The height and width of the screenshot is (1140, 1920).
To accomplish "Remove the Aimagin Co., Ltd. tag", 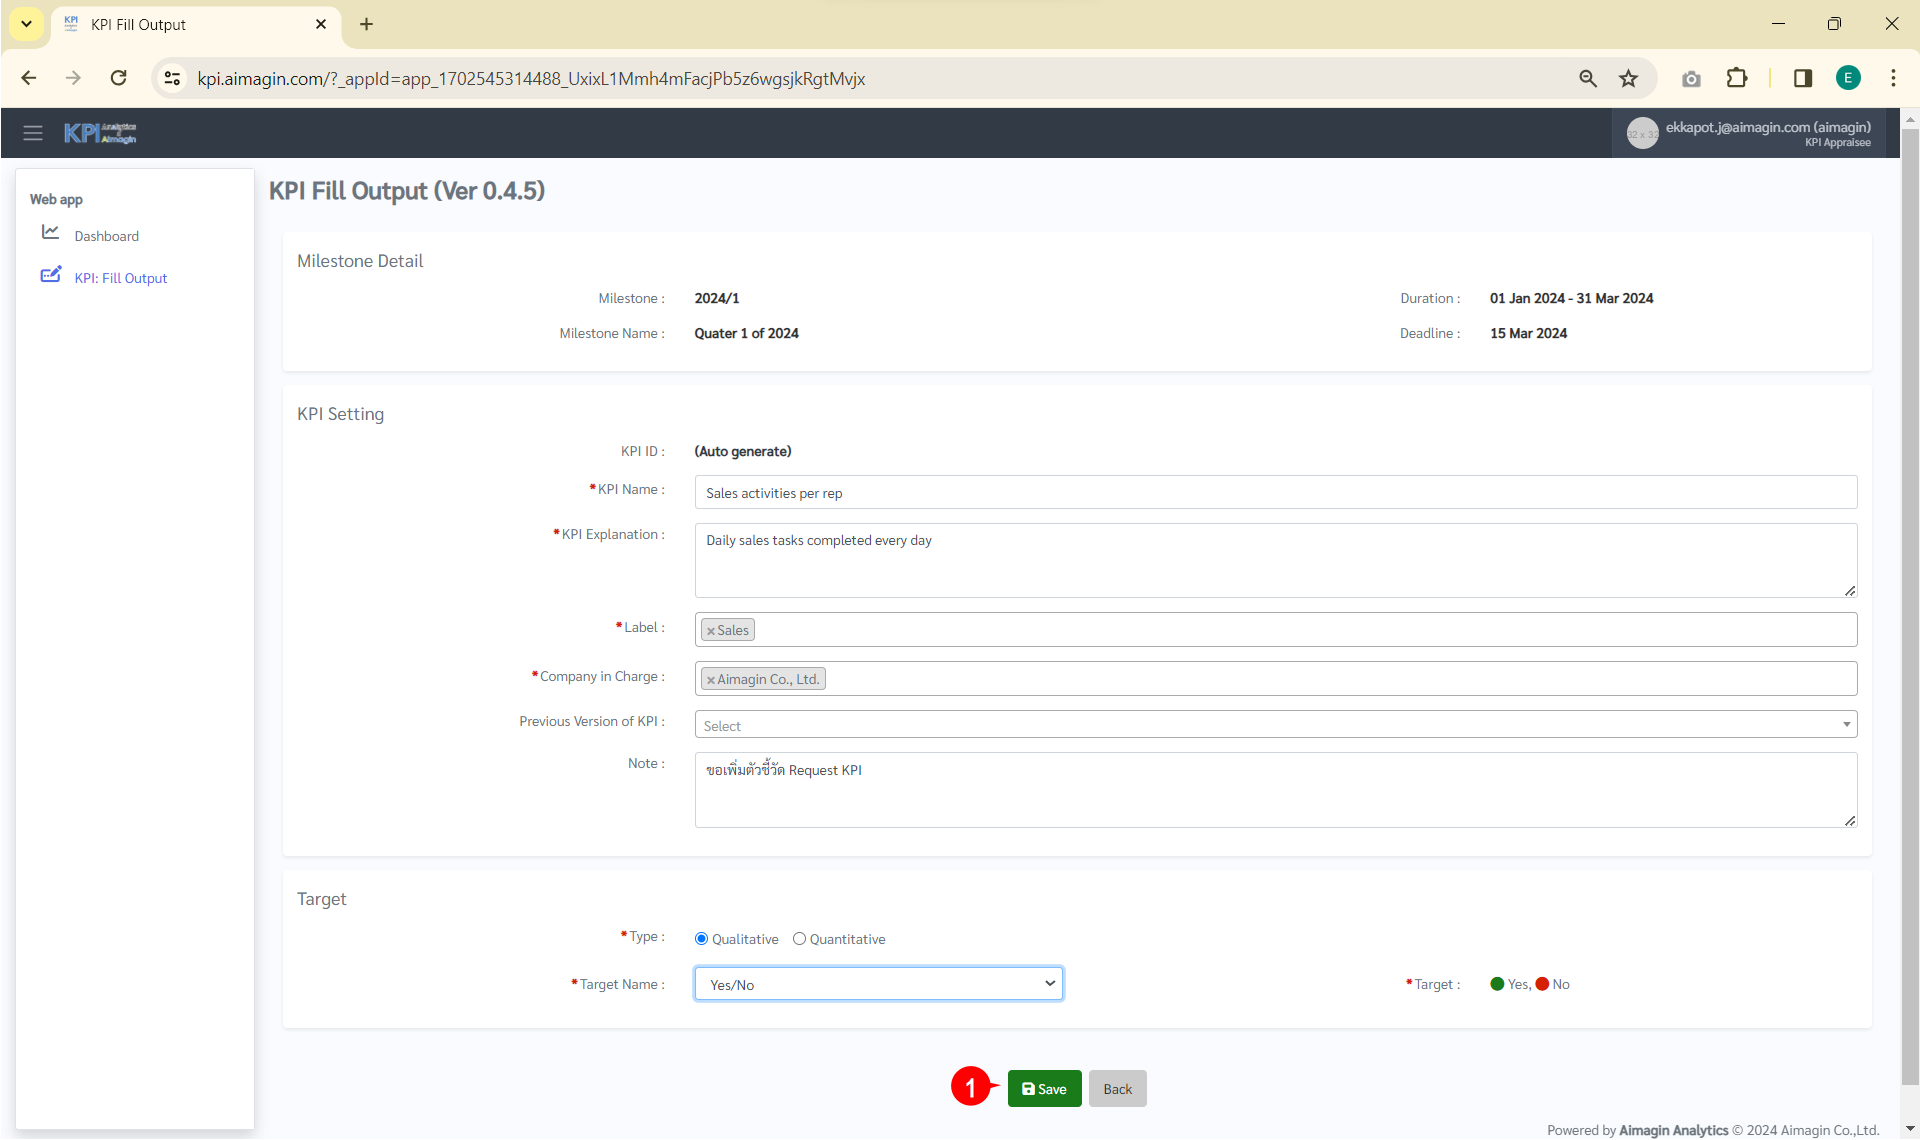I will tap(711, 680).
